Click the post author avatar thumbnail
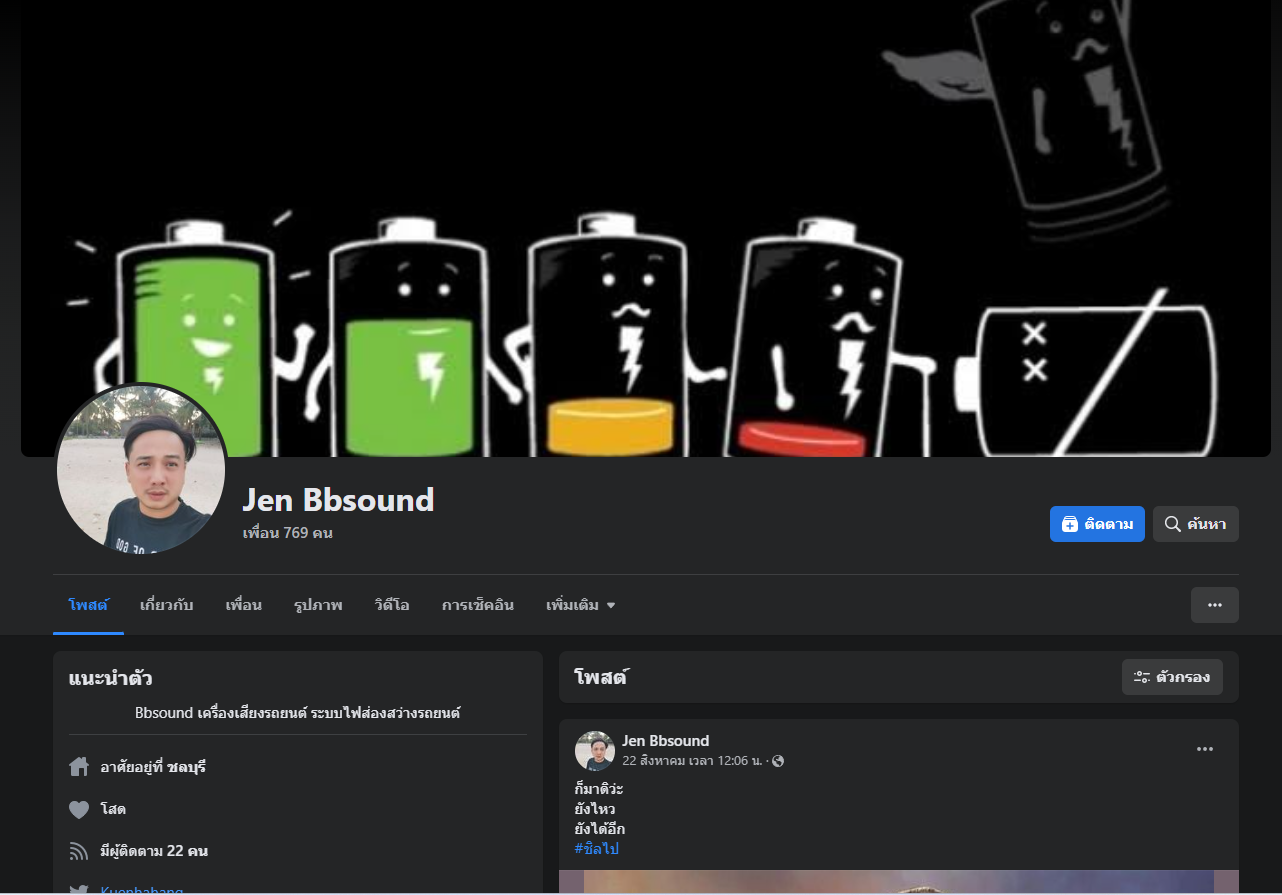 594,751
